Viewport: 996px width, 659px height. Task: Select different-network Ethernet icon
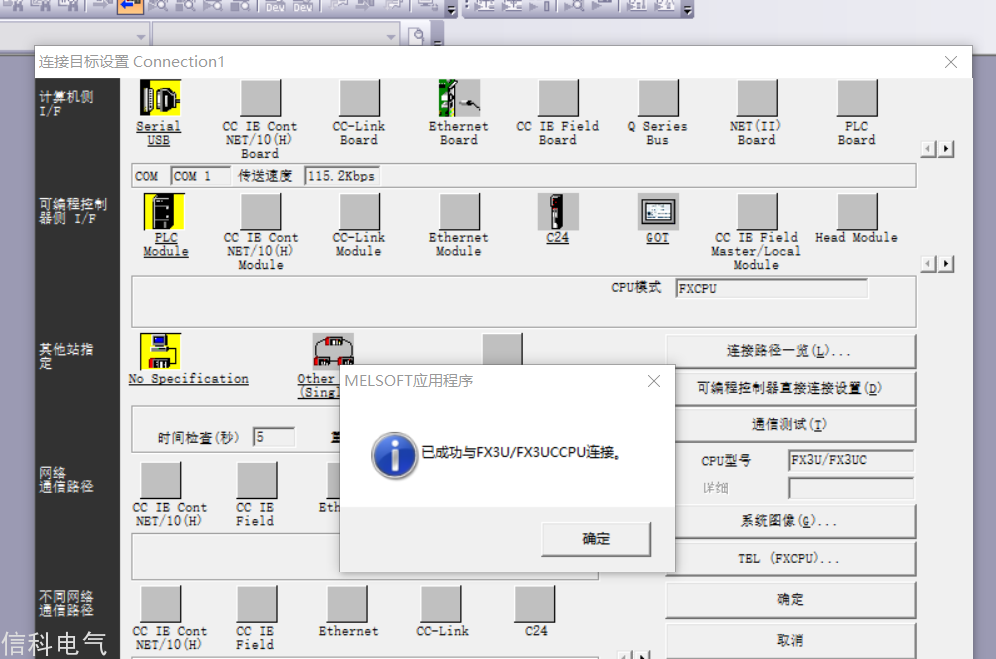(347, 604)
